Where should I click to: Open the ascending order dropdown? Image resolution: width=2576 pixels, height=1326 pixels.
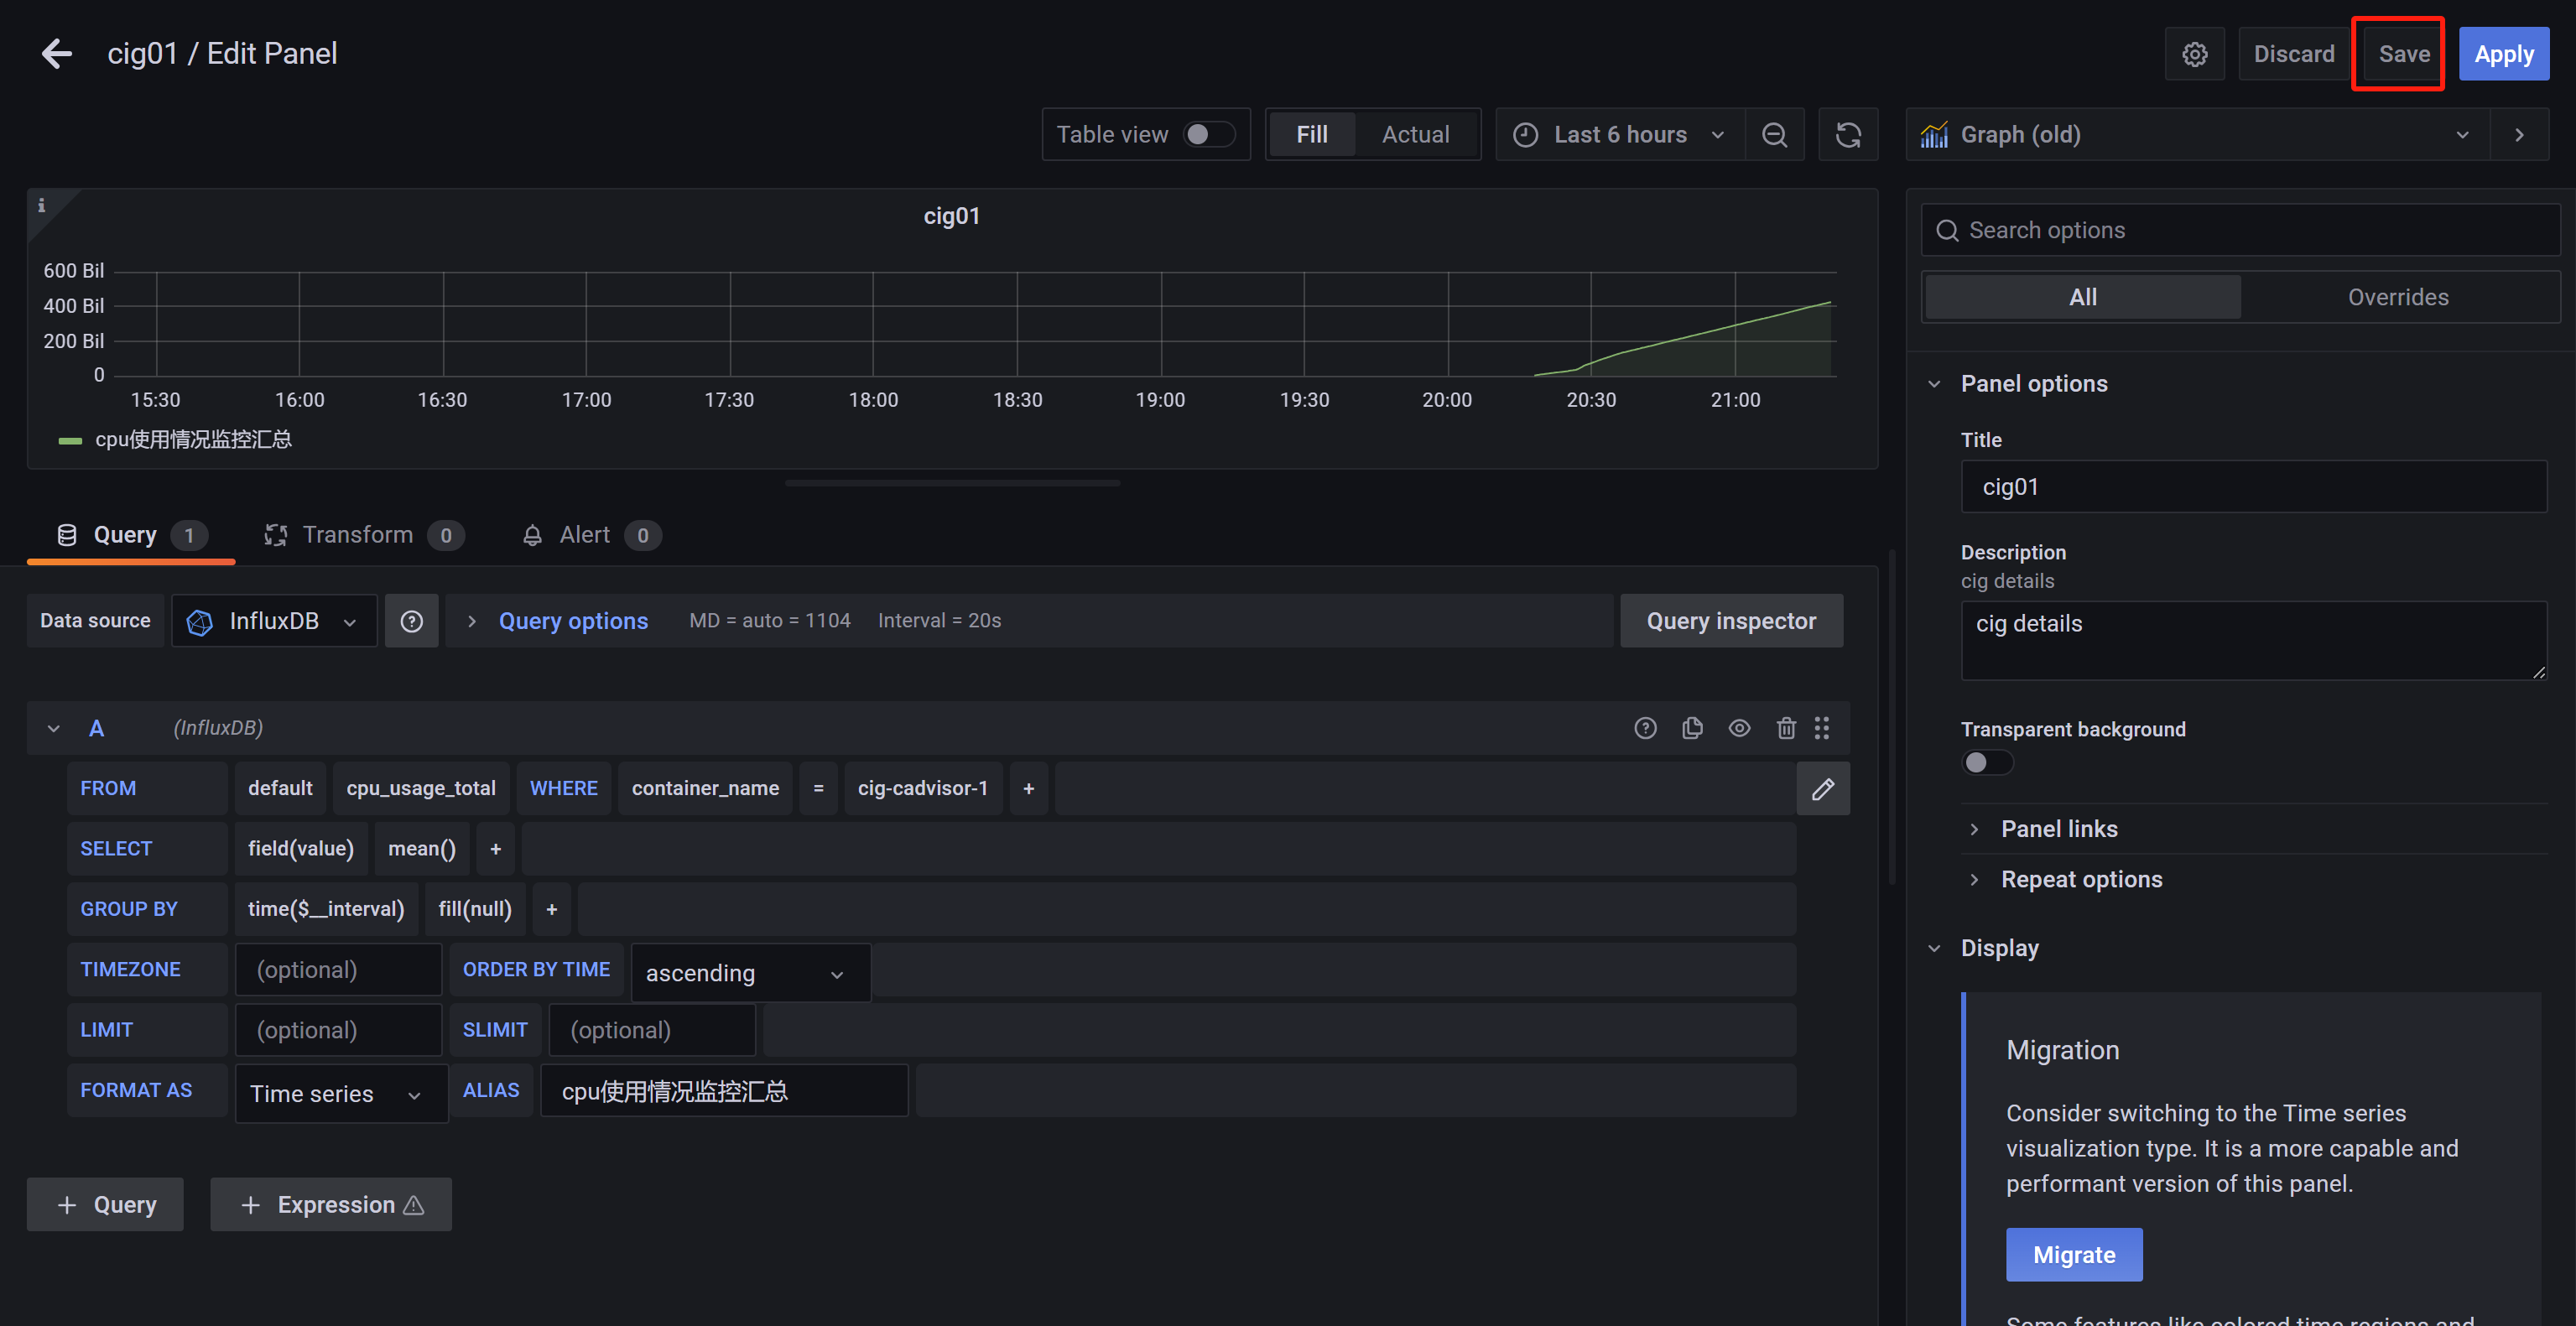[x=750, y=973]
